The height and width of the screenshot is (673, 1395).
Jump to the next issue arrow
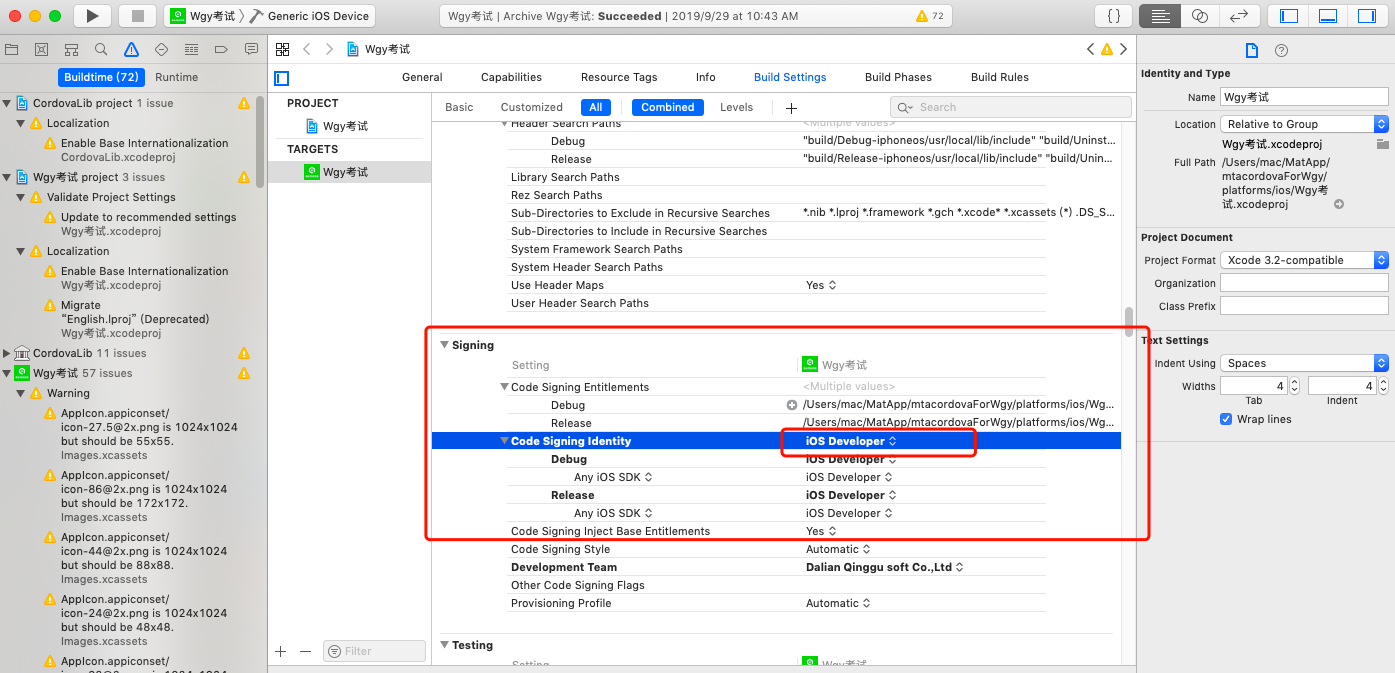pyautogui.click(x=1124, y=49)
